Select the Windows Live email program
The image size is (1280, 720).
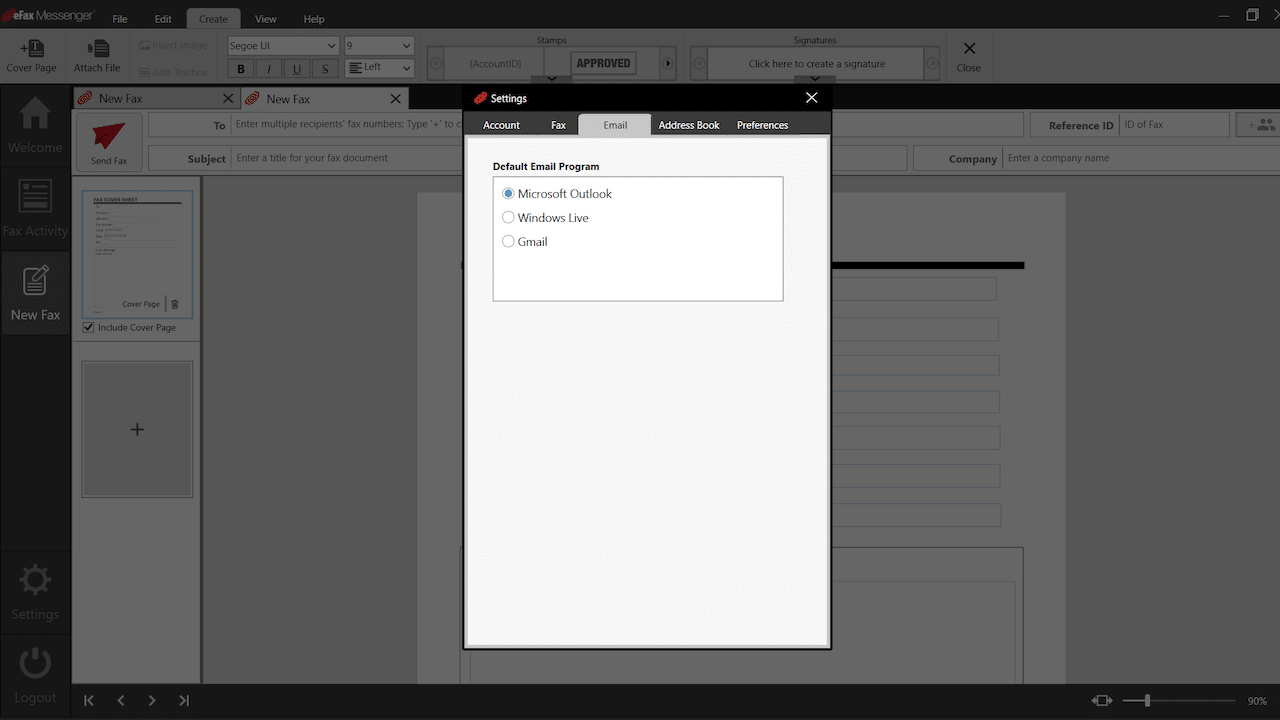508,217
